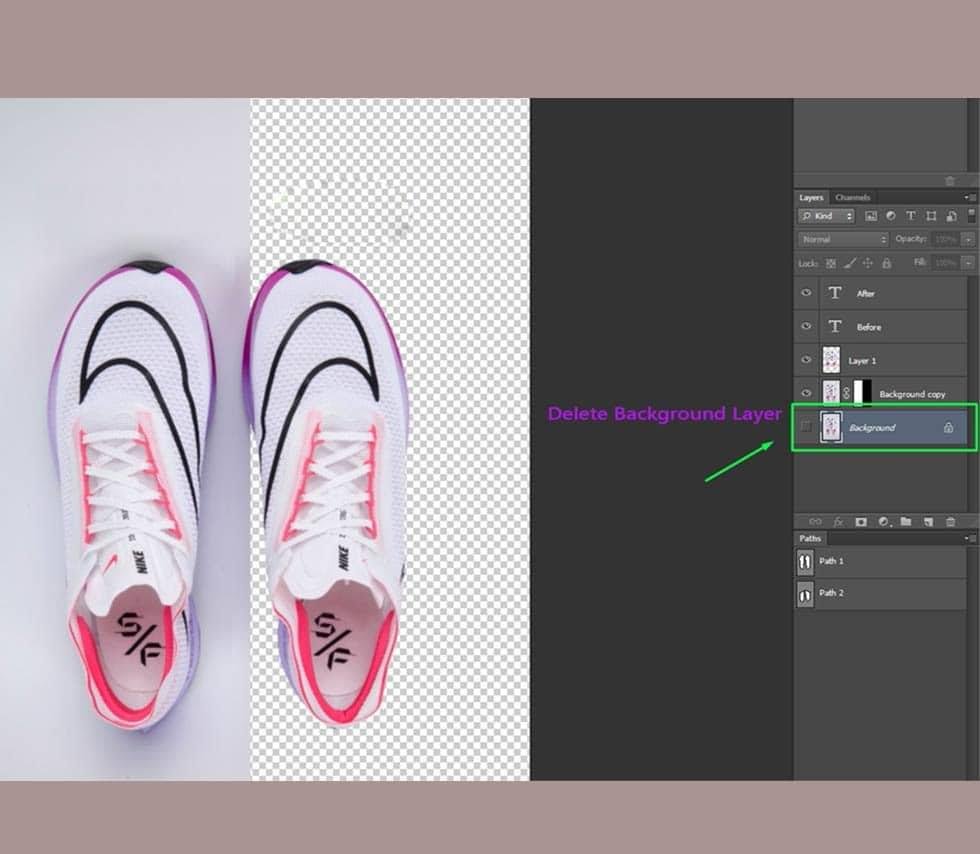Click Path 1 thumbnail
This screenshot has width=980, height=854.
tap(805, 562)
